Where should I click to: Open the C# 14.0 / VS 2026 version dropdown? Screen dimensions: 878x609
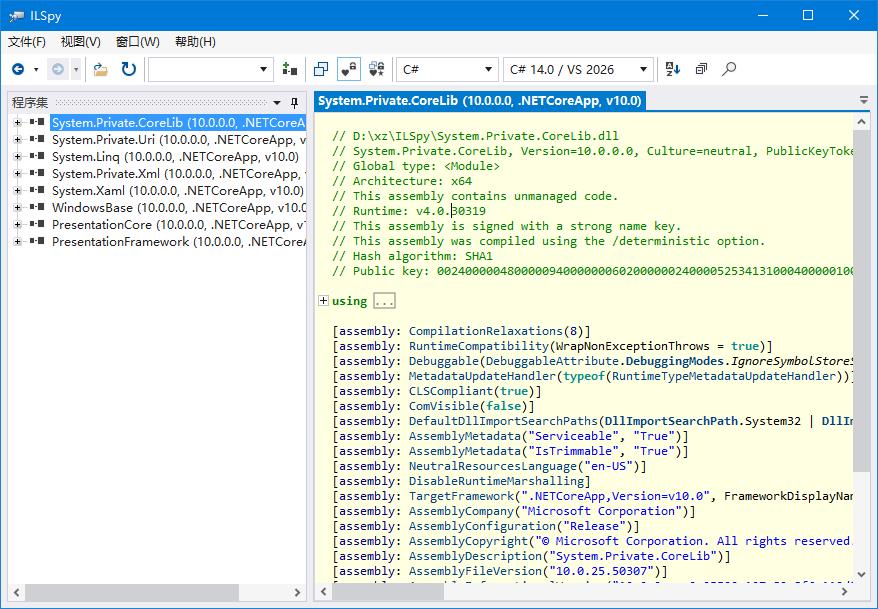[x=579, y=70]
